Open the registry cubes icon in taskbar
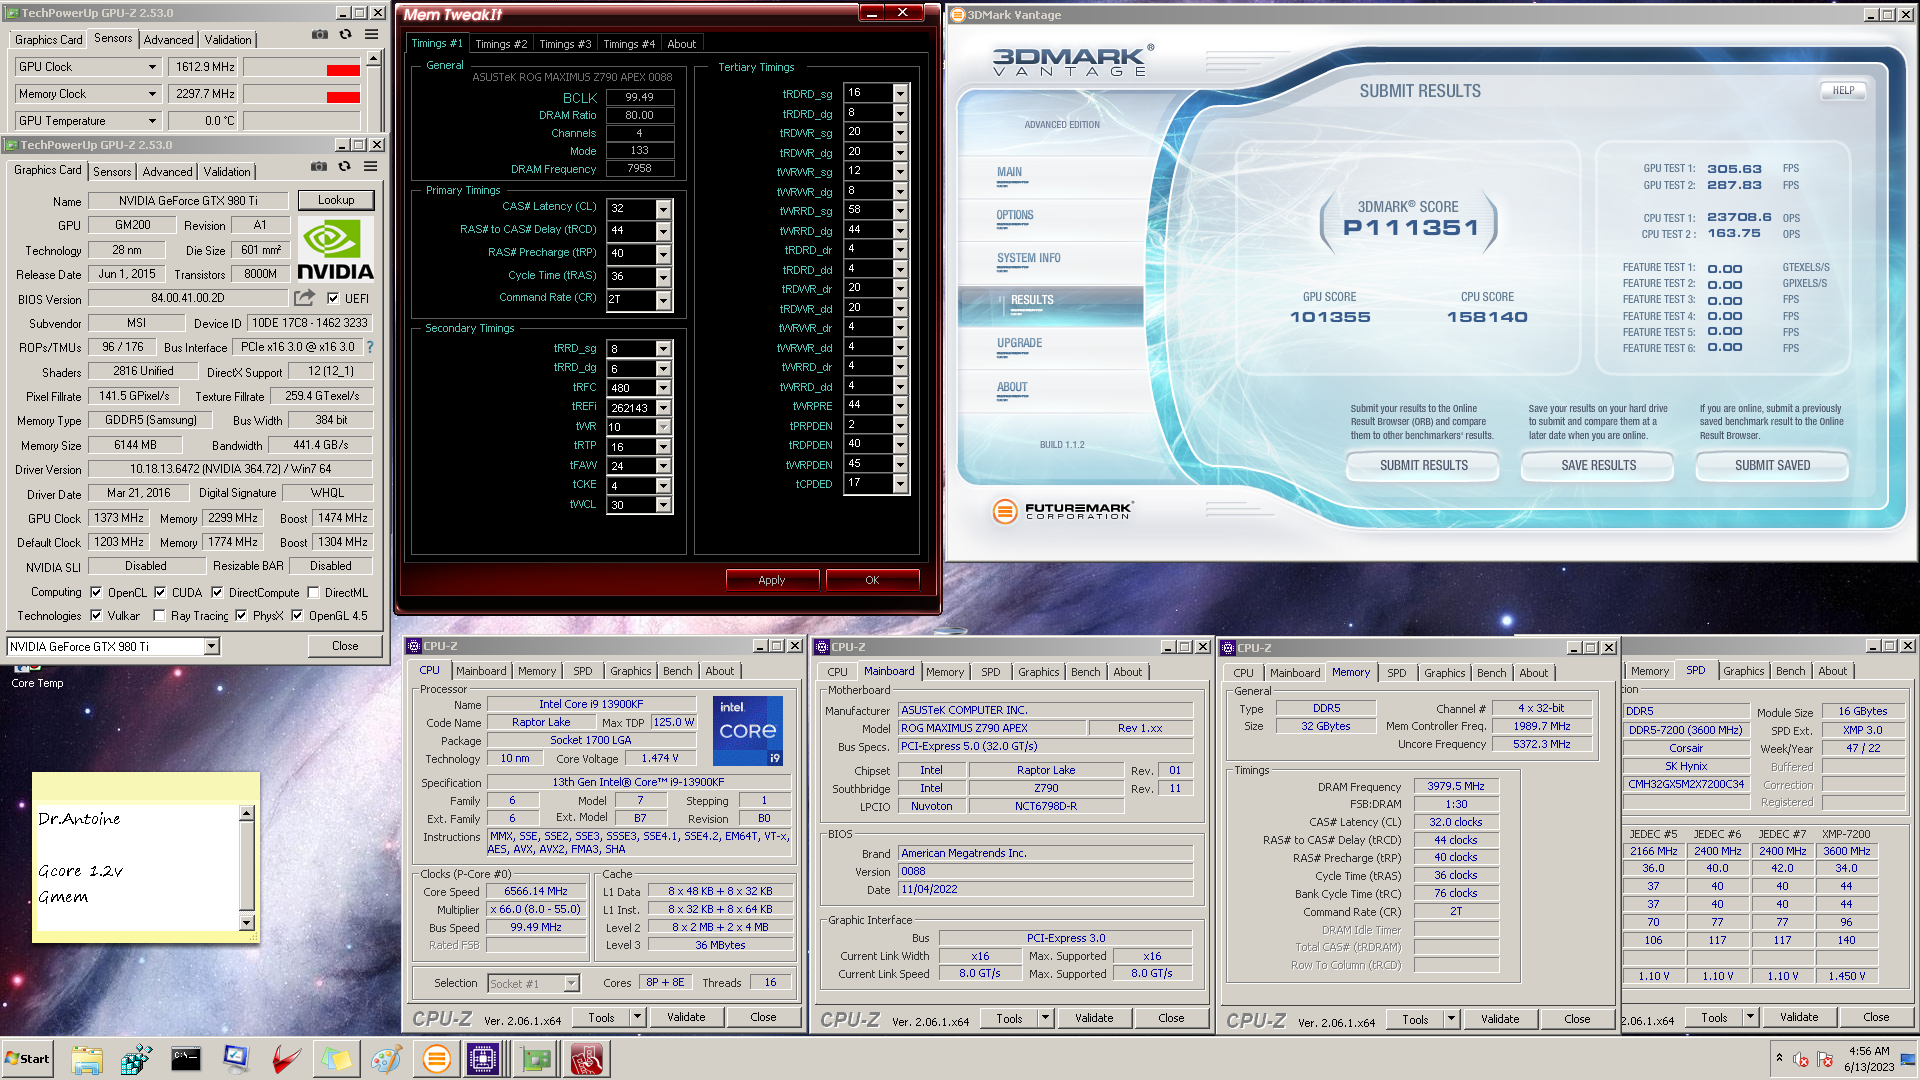This screenshot has width=1920, height=1080. click(136, 1059)
